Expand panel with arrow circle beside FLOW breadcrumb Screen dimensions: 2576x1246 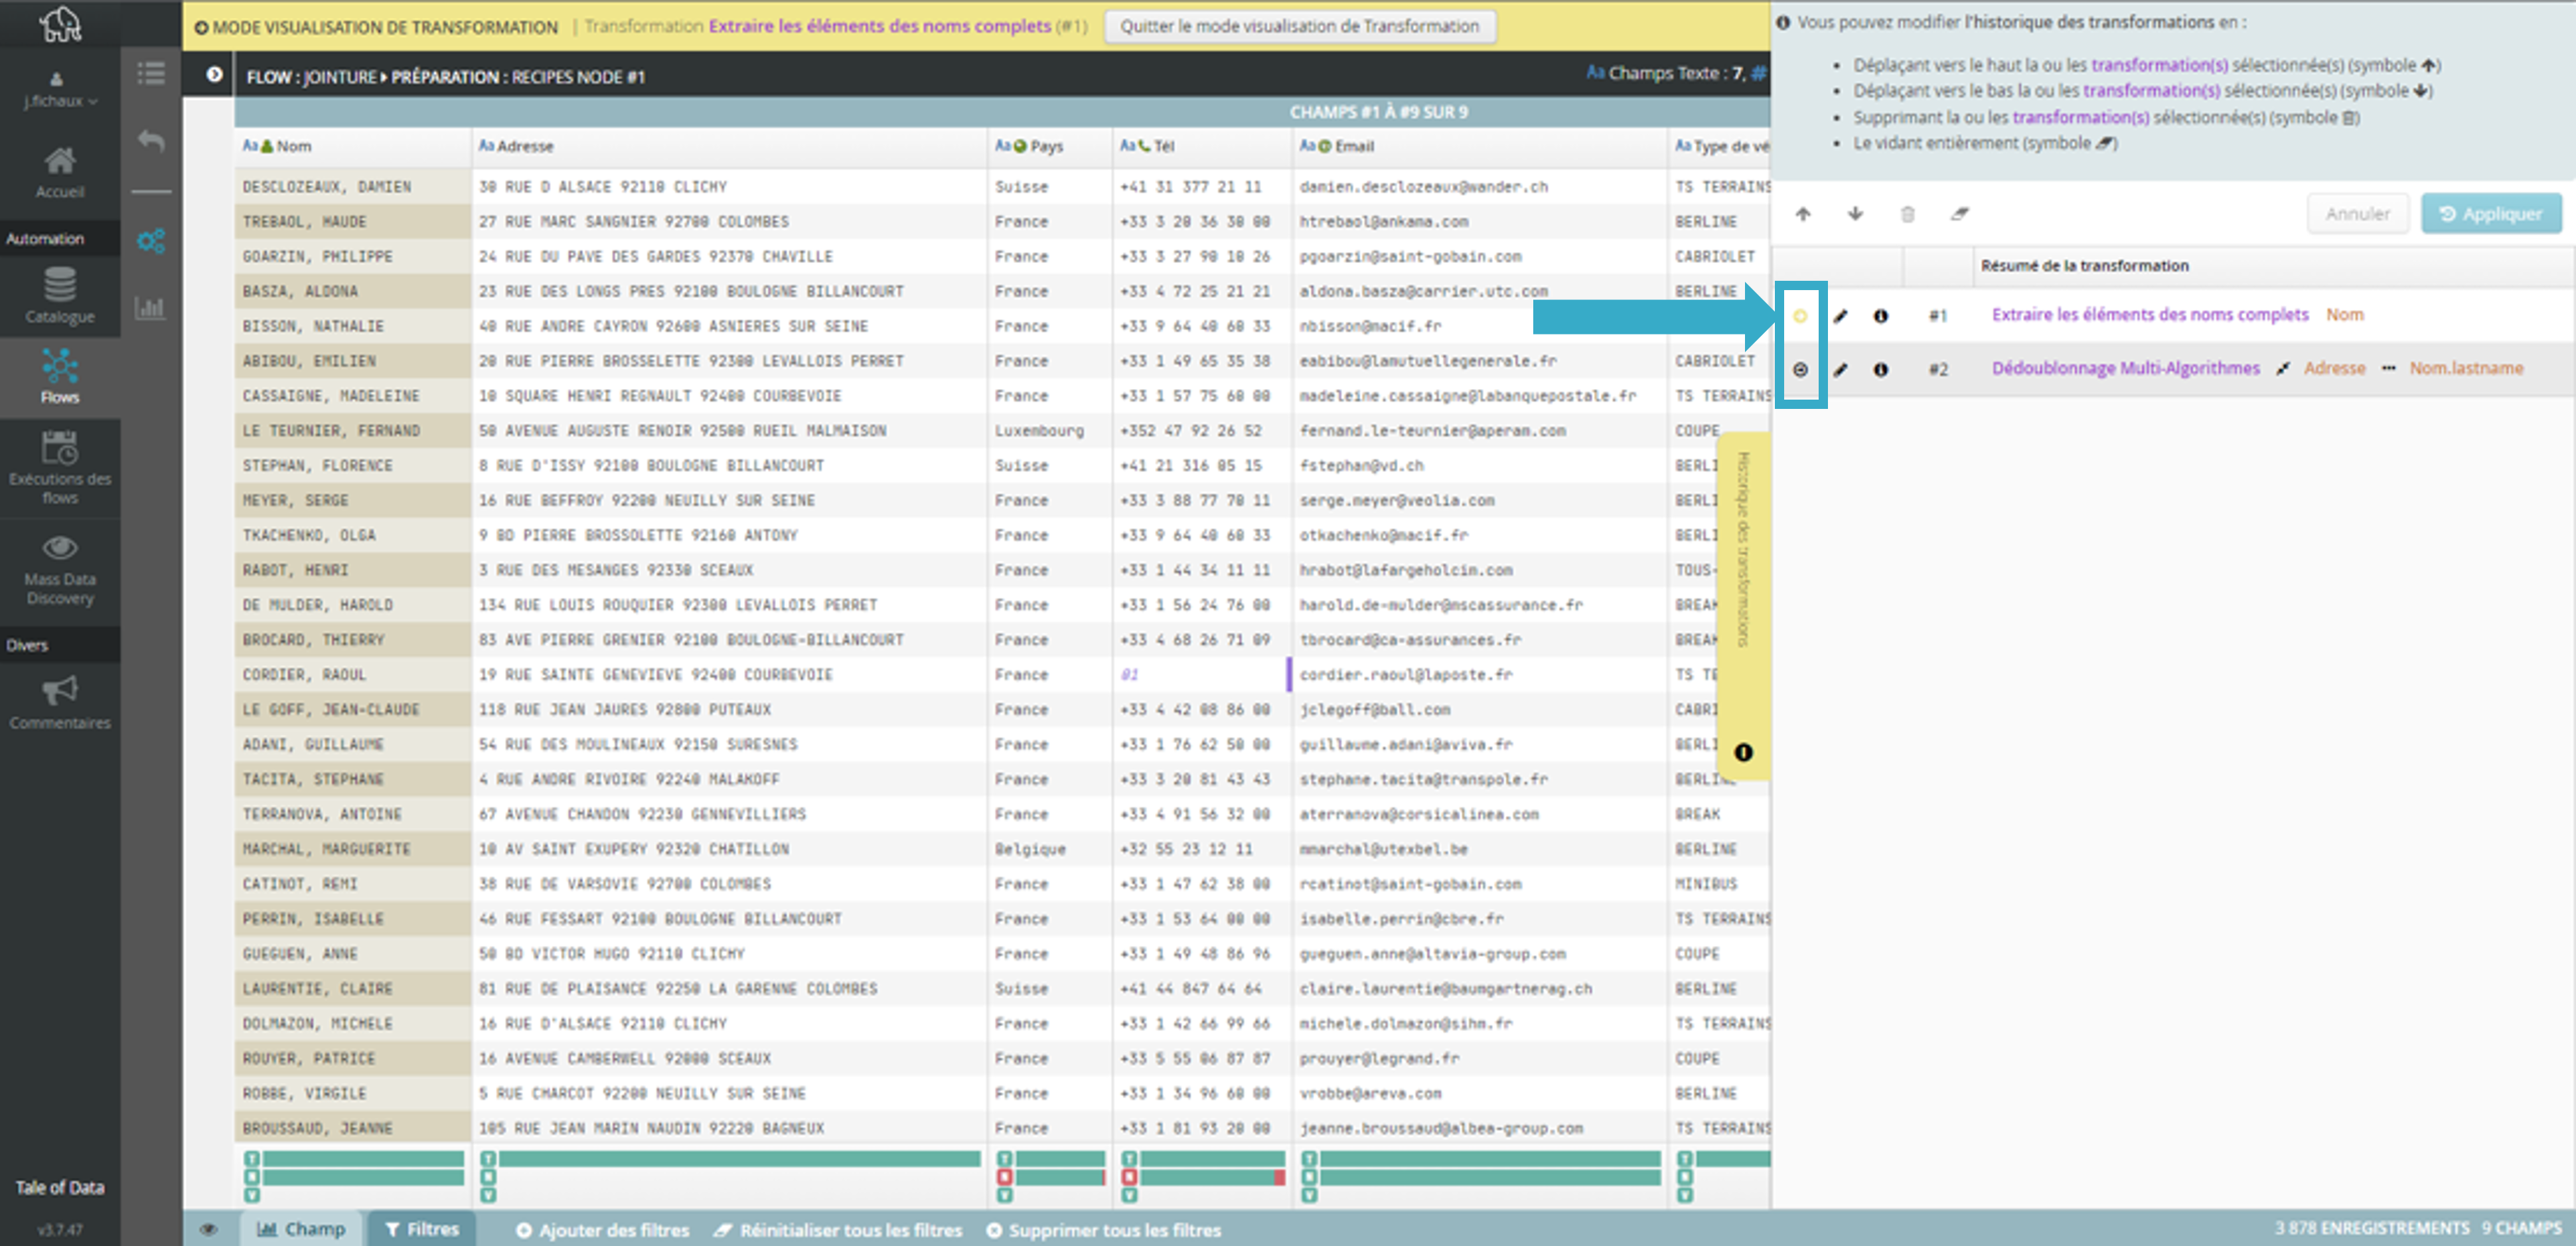[x=214, y=74]
